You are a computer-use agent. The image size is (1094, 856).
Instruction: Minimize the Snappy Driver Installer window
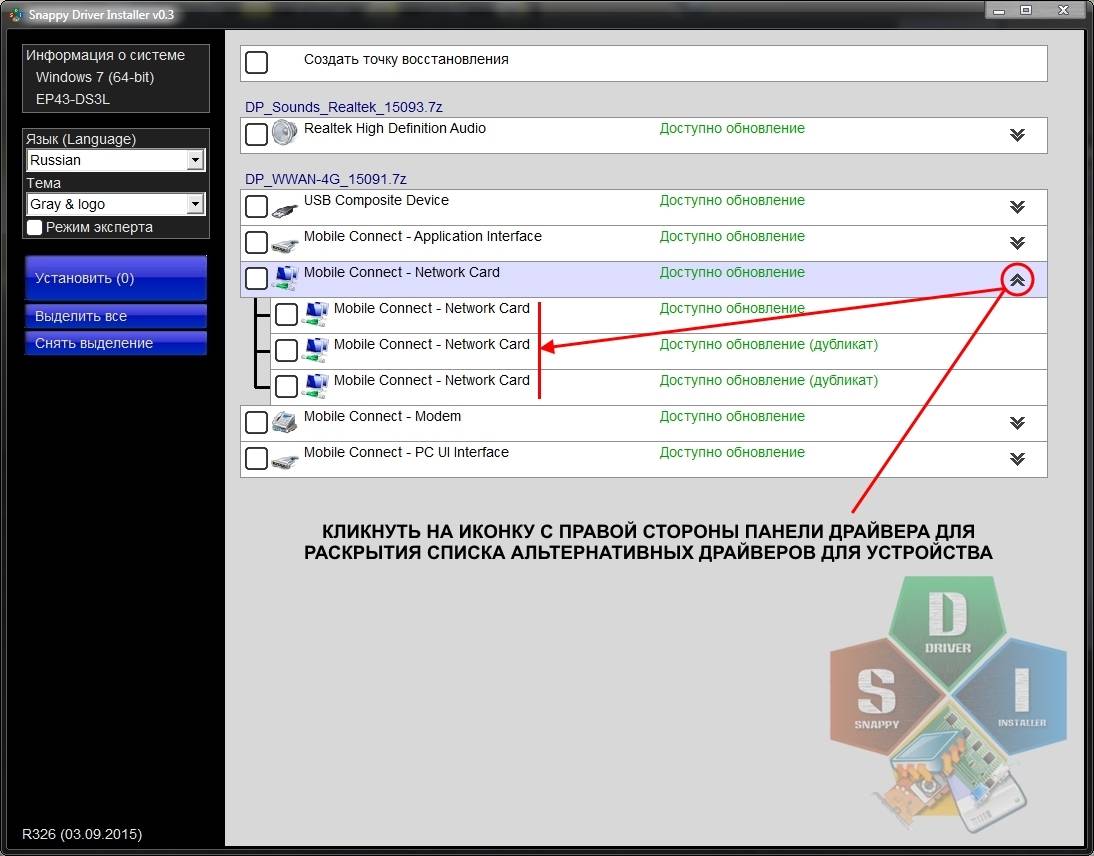(999, 10)
